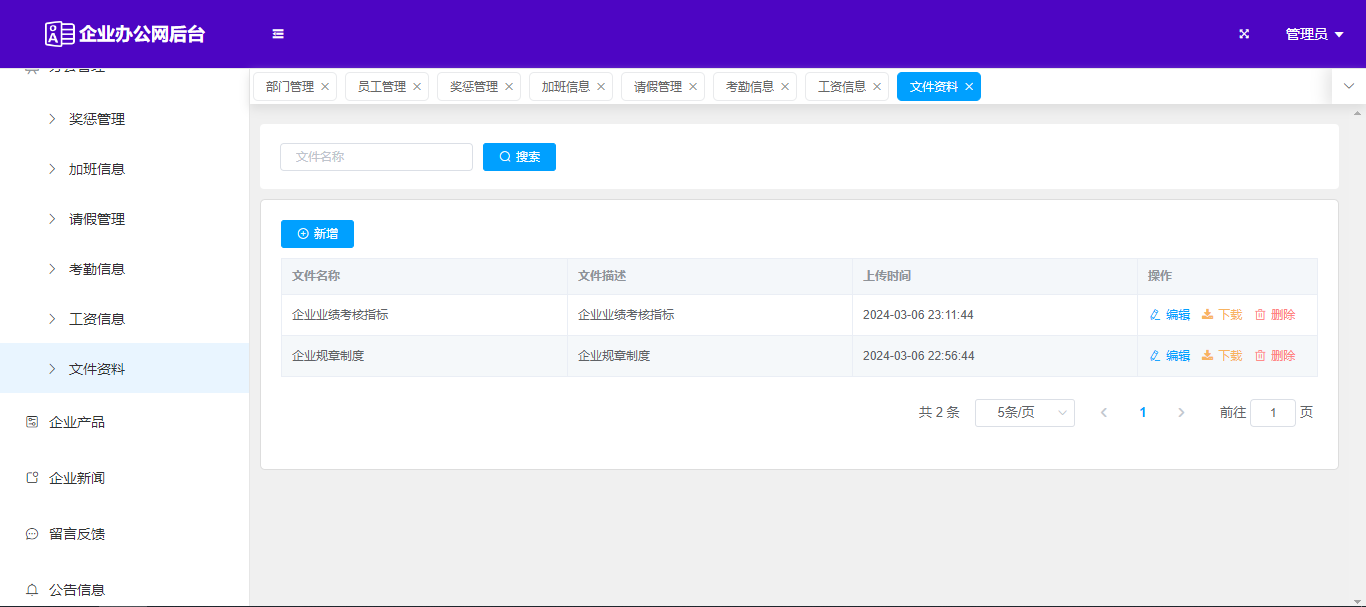
Task: Click the 新增 button
Action: [x=317, y=234]
